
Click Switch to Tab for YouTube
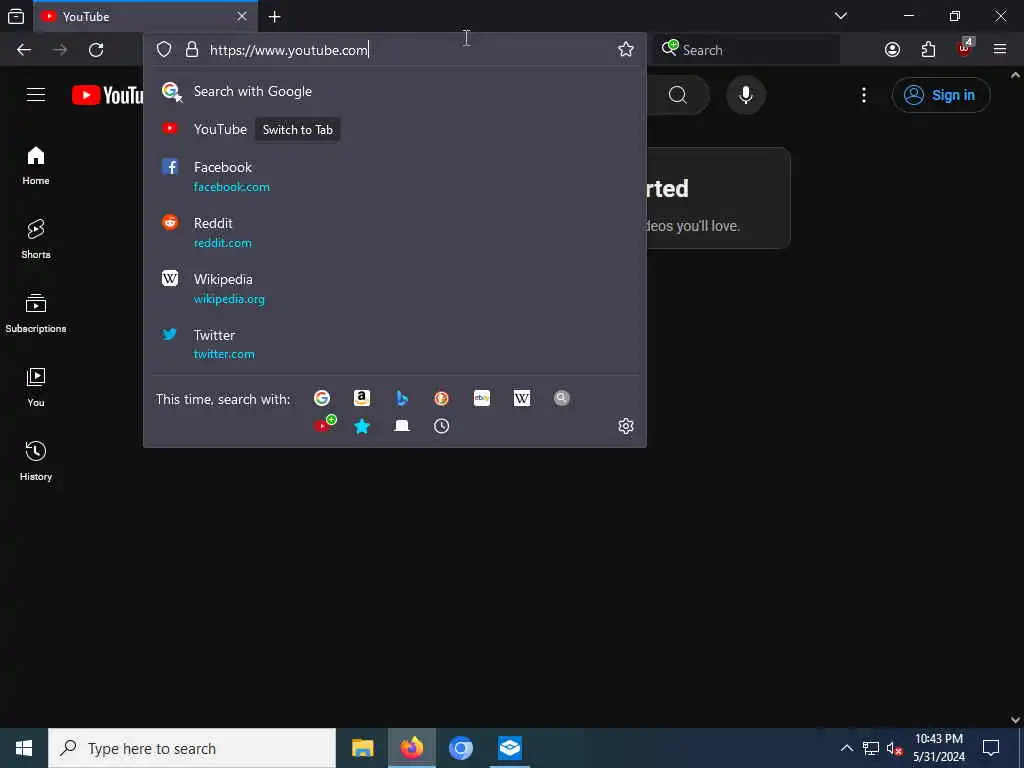[x=298, y=129]
